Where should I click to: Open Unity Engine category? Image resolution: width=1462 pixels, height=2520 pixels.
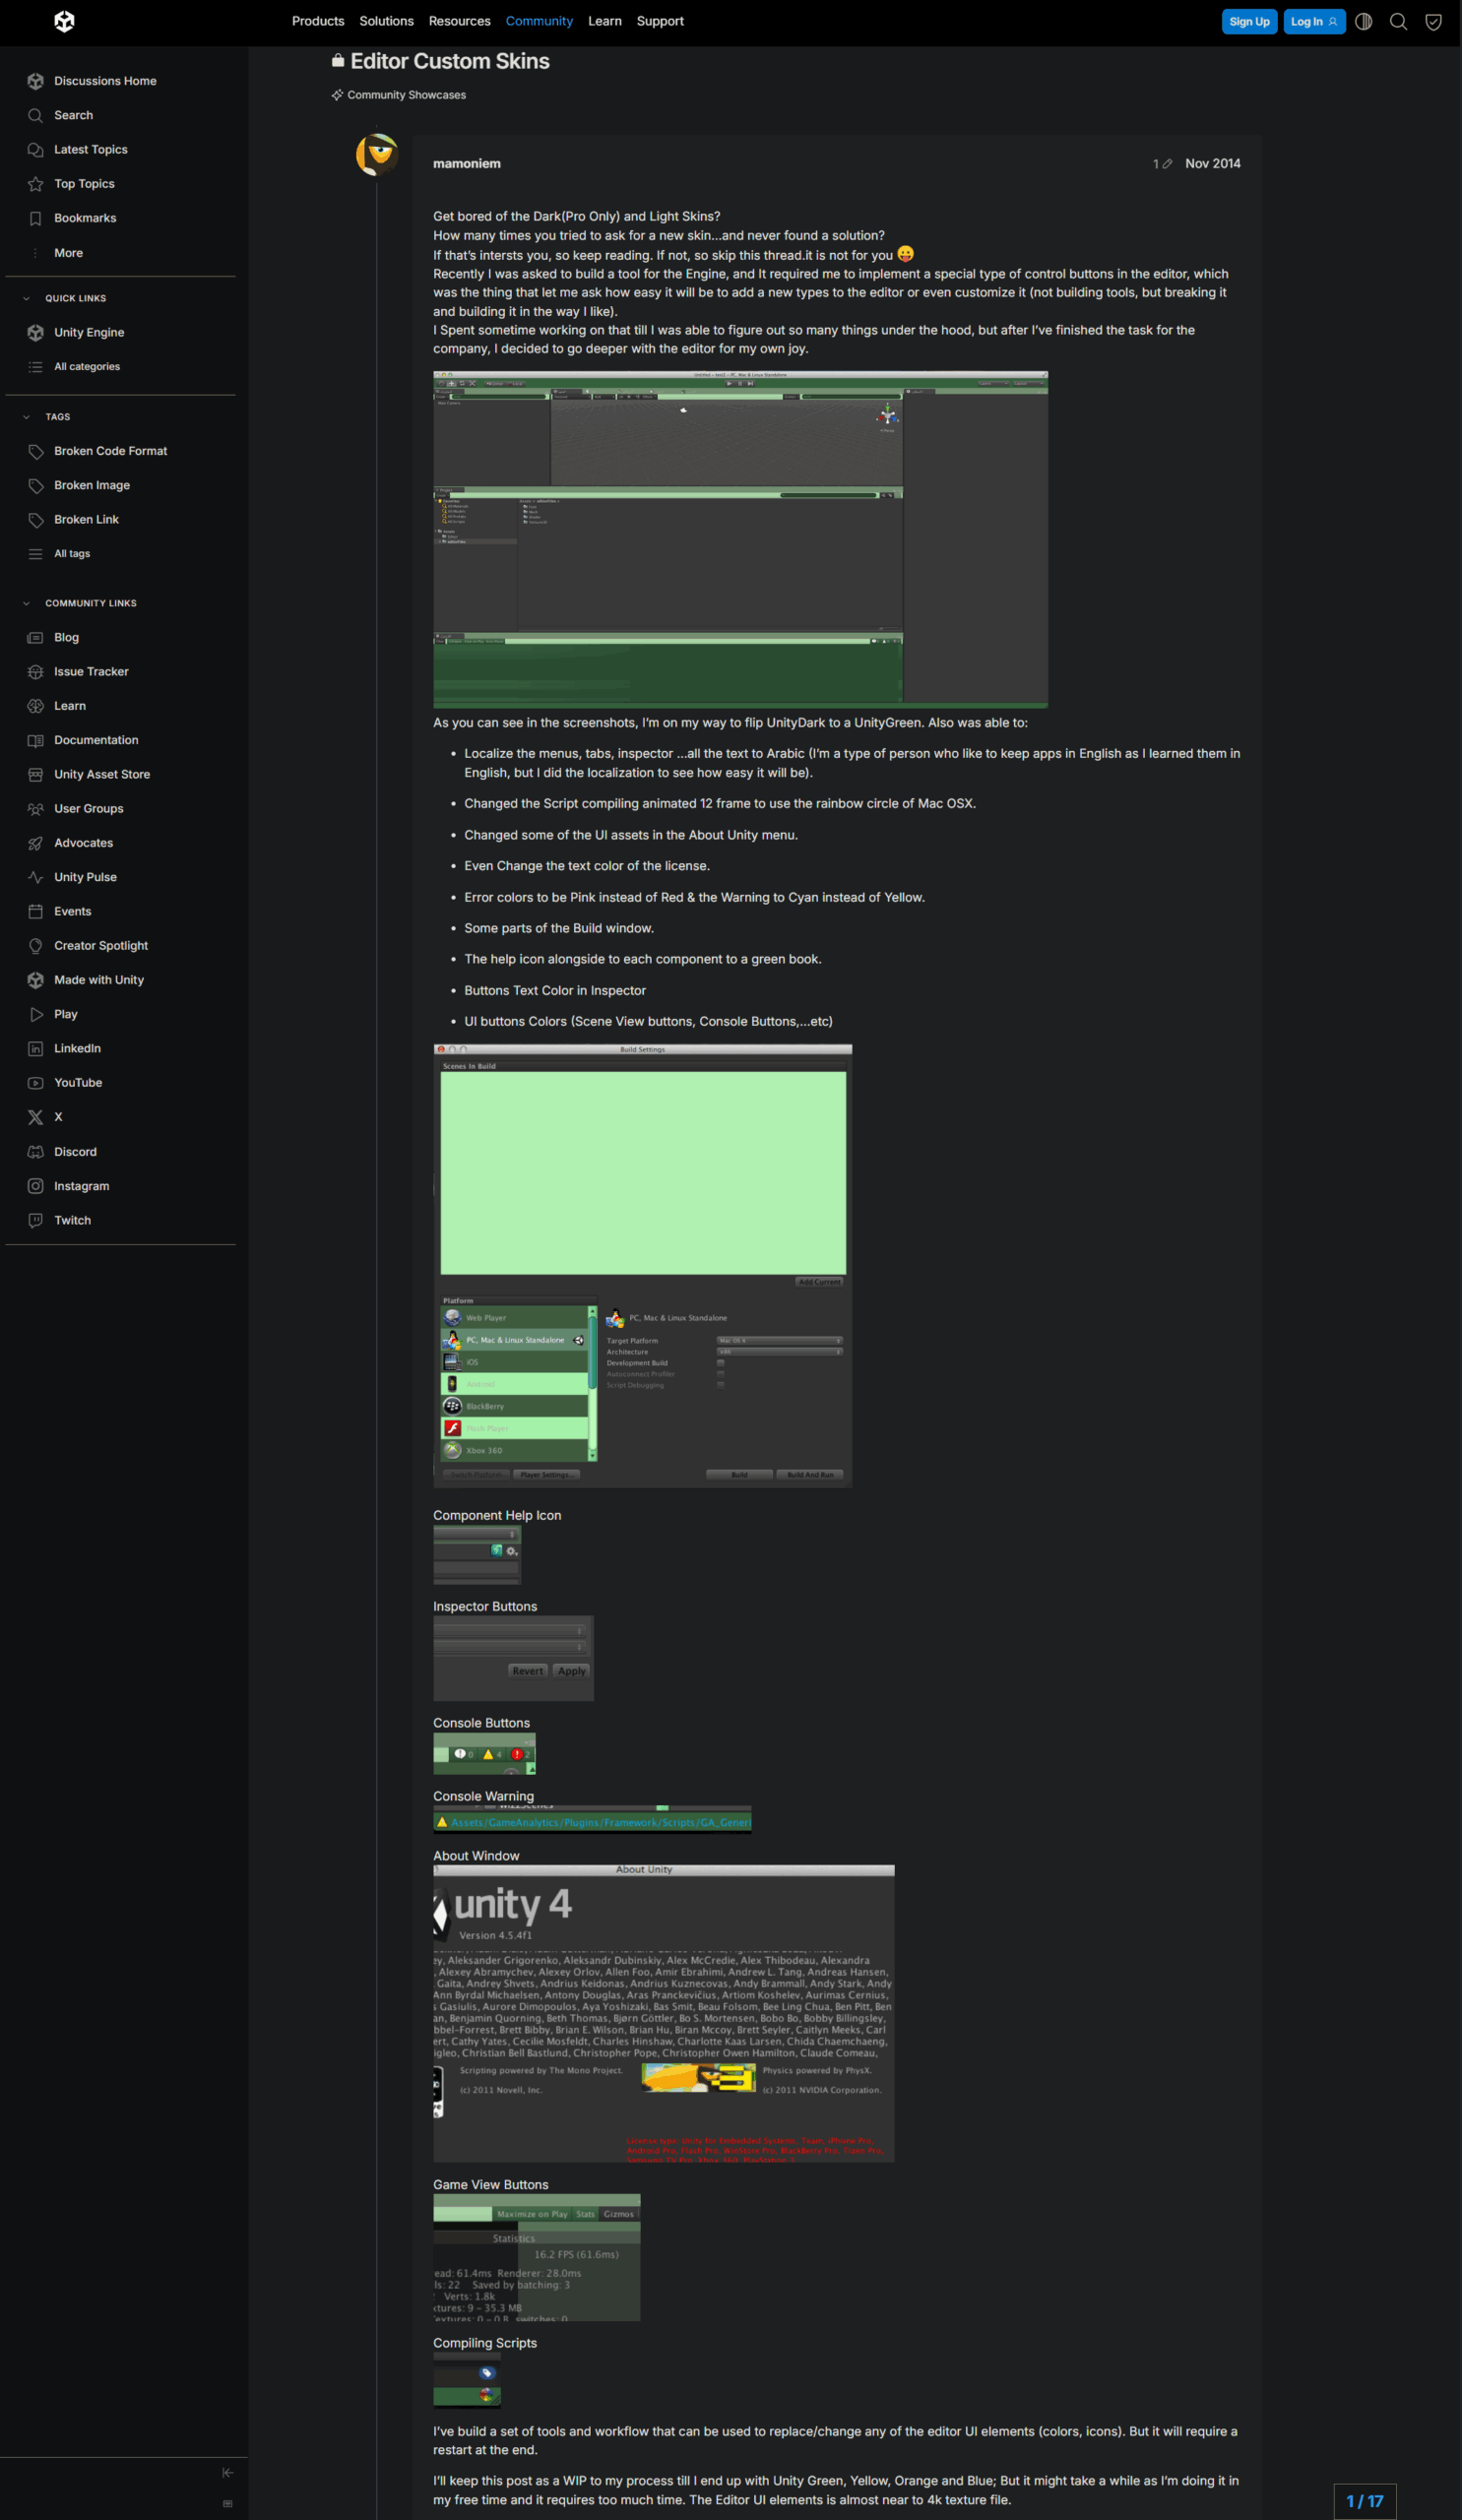click(x=89, y=332)
